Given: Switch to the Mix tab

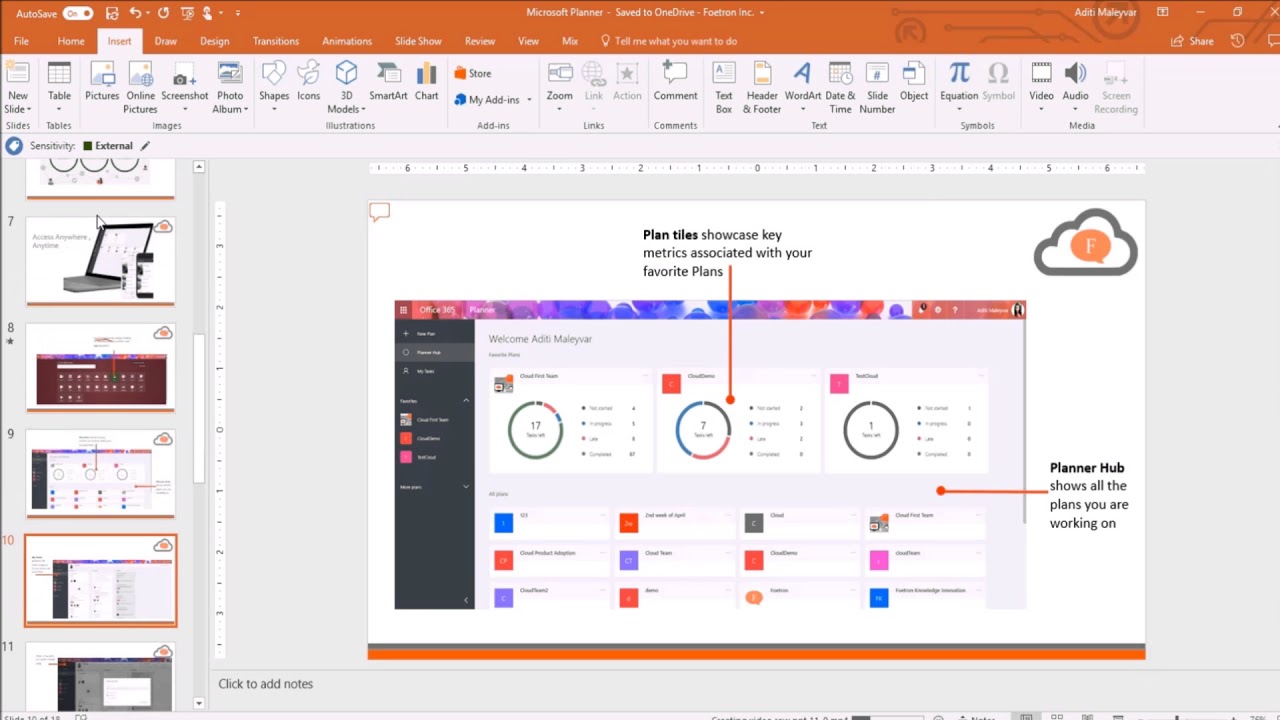Looking at the screenshot, I should tap(570, 41).
